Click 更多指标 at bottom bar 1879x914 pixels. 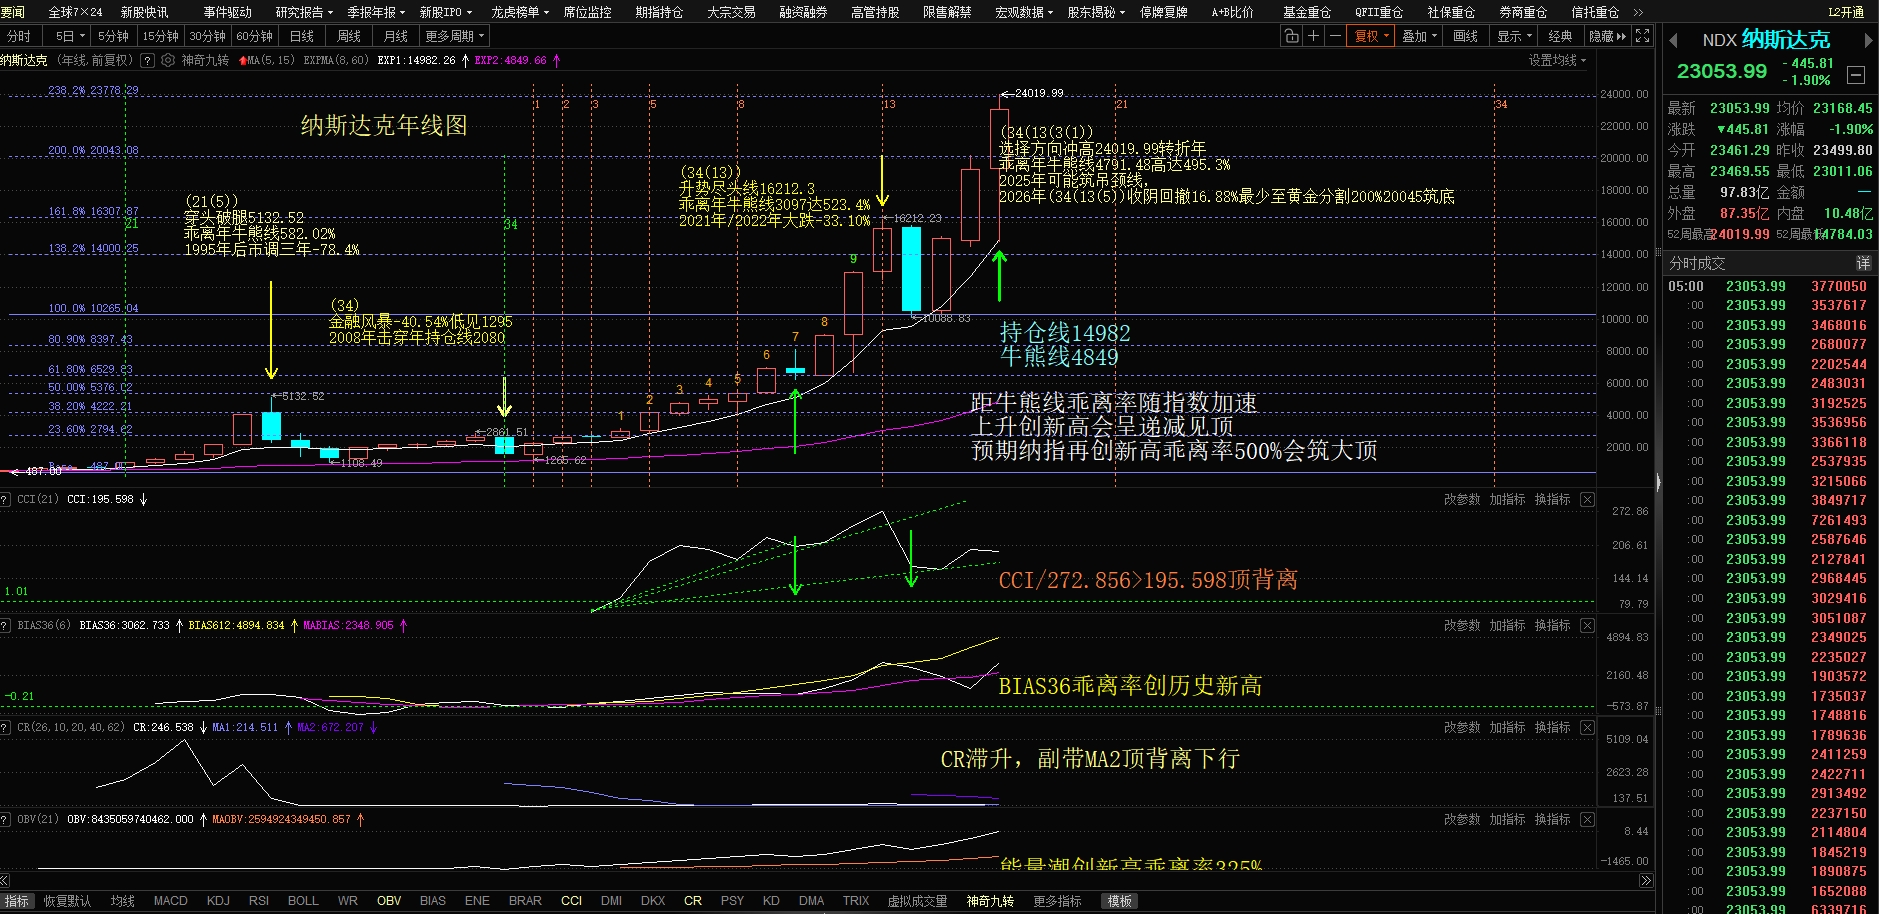tap(1057, 901)
